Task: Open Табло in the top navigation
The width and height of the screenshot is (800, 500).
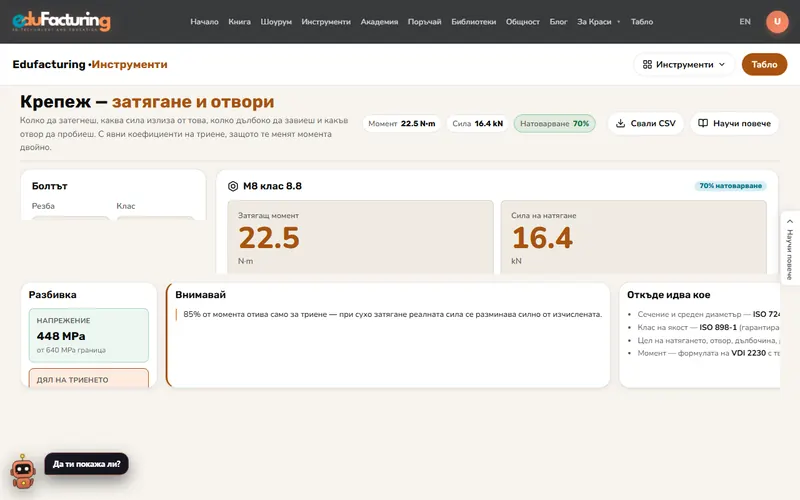Action: click(642, 21)
